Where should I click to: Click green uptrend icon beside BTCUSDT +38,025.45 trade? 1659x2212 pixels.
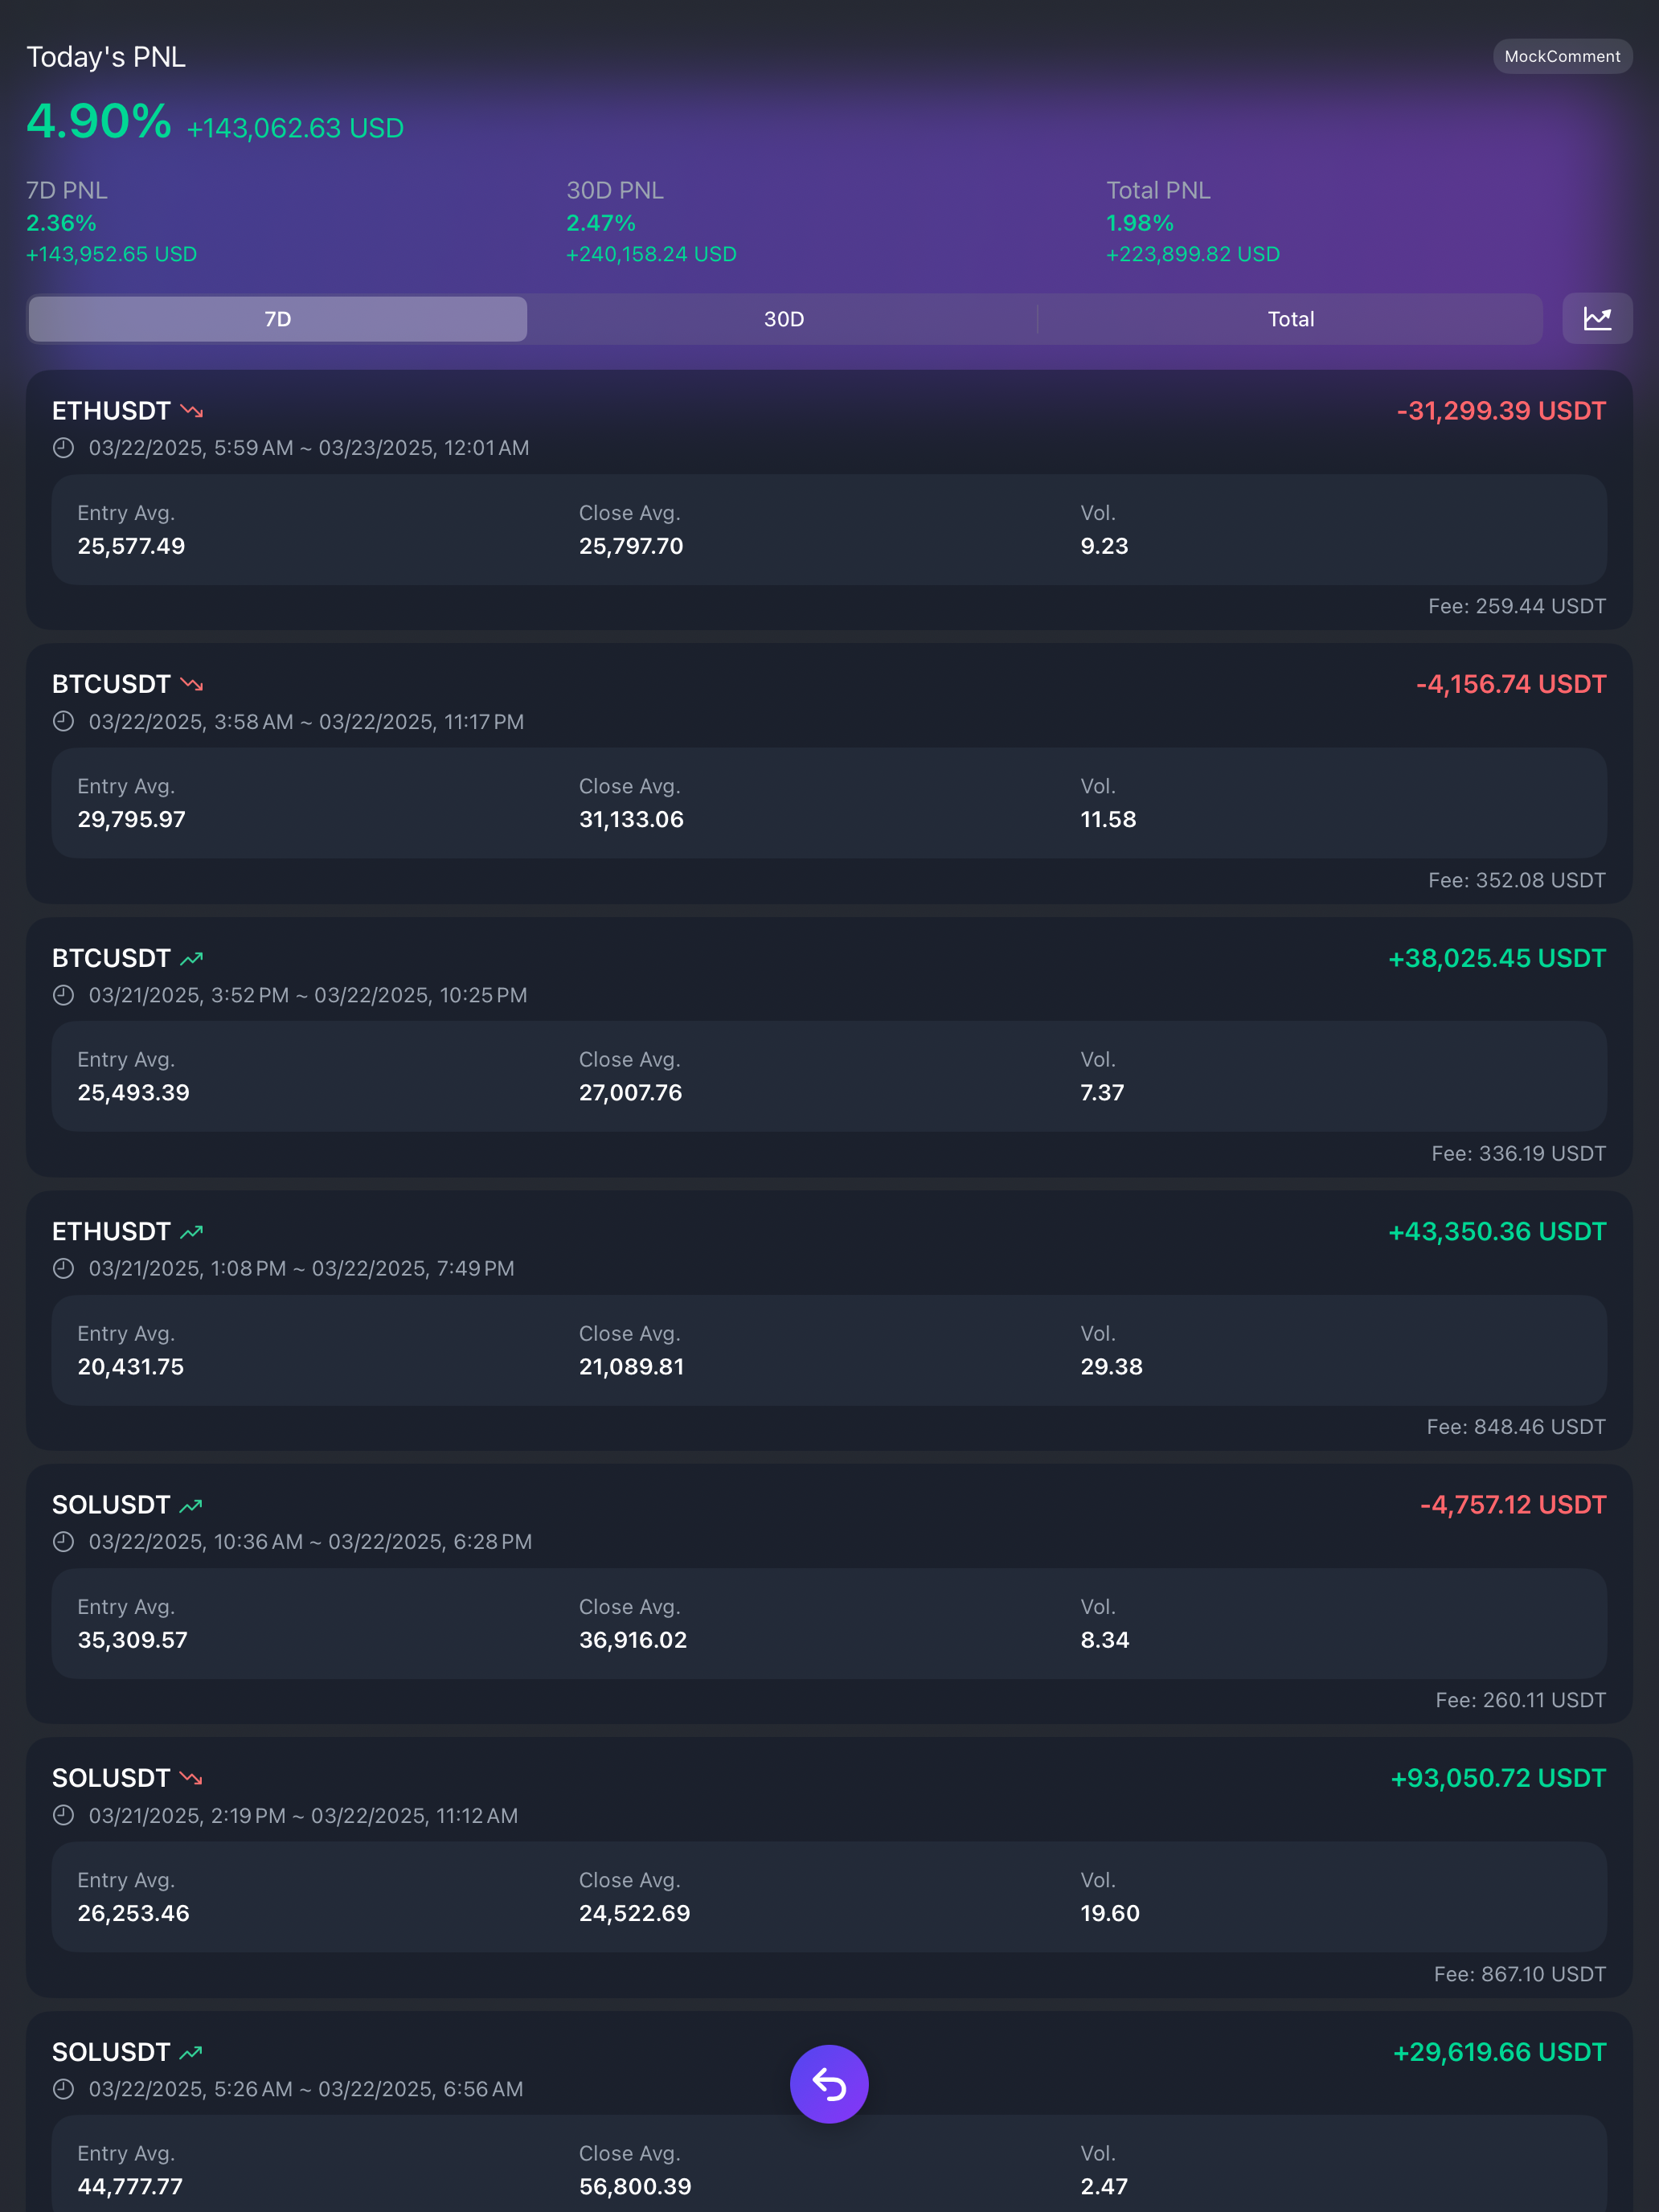(x=192, y=959)
